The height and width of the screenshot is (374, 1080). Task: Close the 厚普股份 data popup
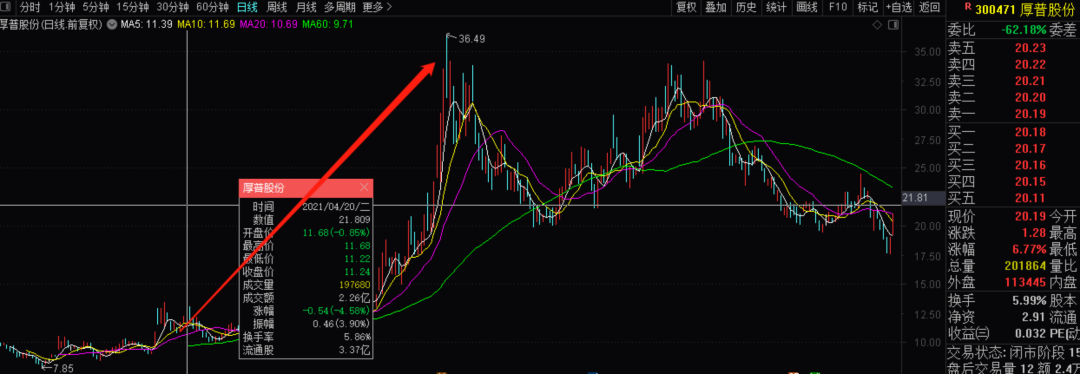(364, 187)
